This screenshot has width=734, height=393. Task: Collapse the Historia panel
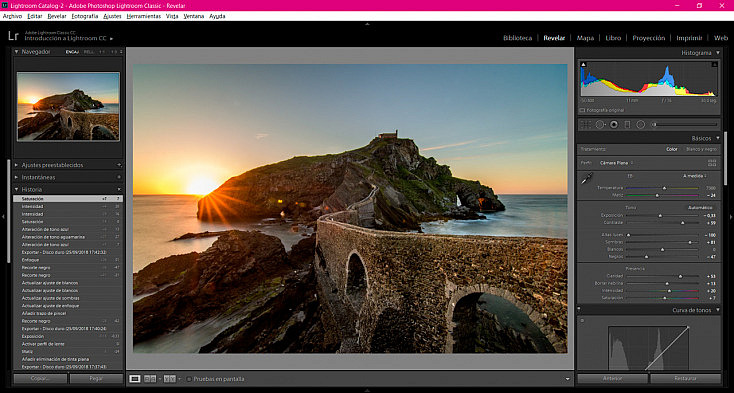pos(16,189)
